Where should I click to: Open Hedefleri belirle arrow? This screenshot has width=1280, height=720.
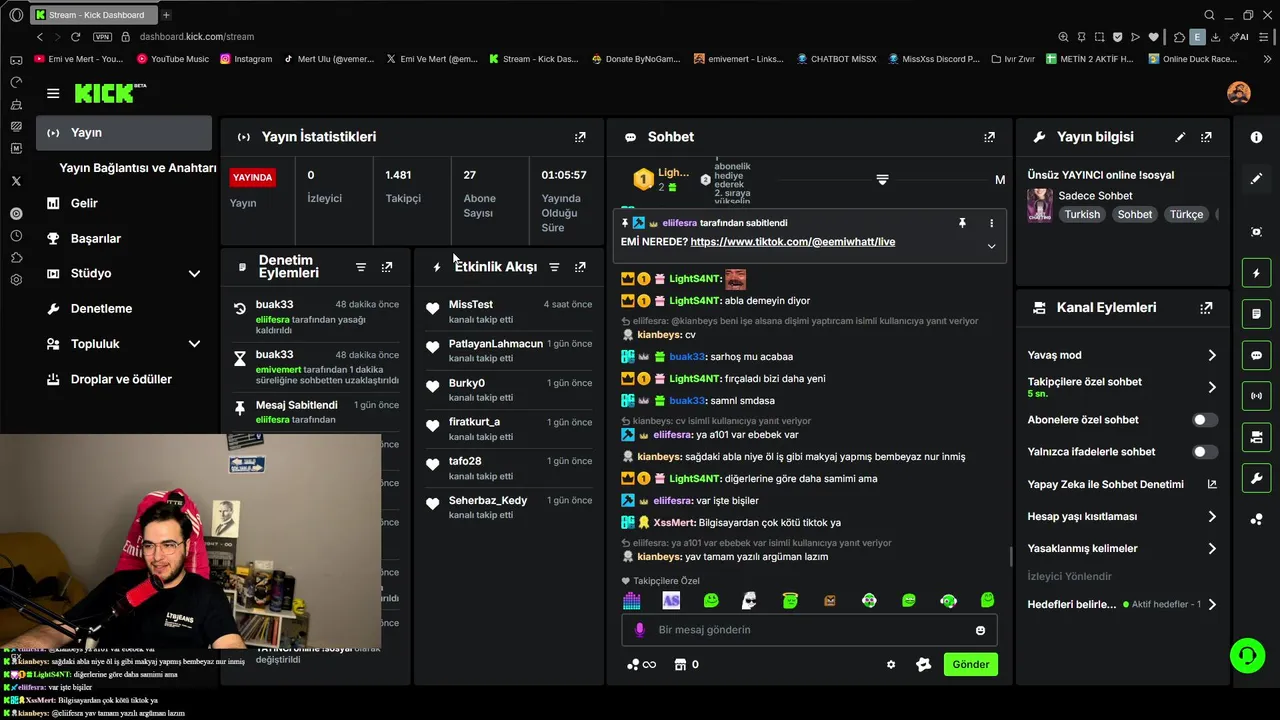point(1211,604)
